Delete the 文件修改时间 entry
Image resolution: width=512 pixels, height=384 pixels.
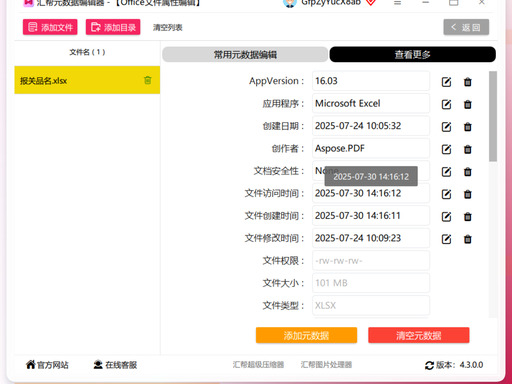(468, 239)
